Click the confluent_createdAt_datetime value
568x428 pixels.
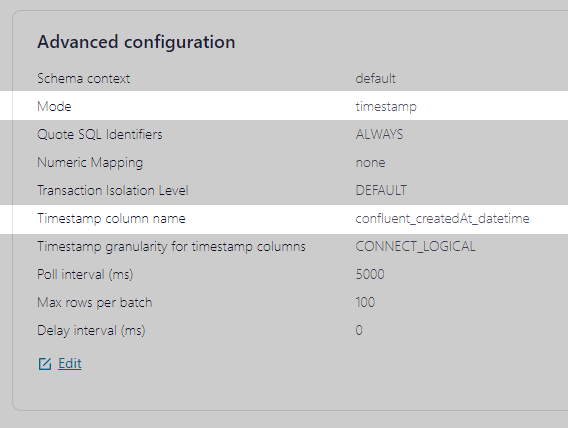(442, 218)
